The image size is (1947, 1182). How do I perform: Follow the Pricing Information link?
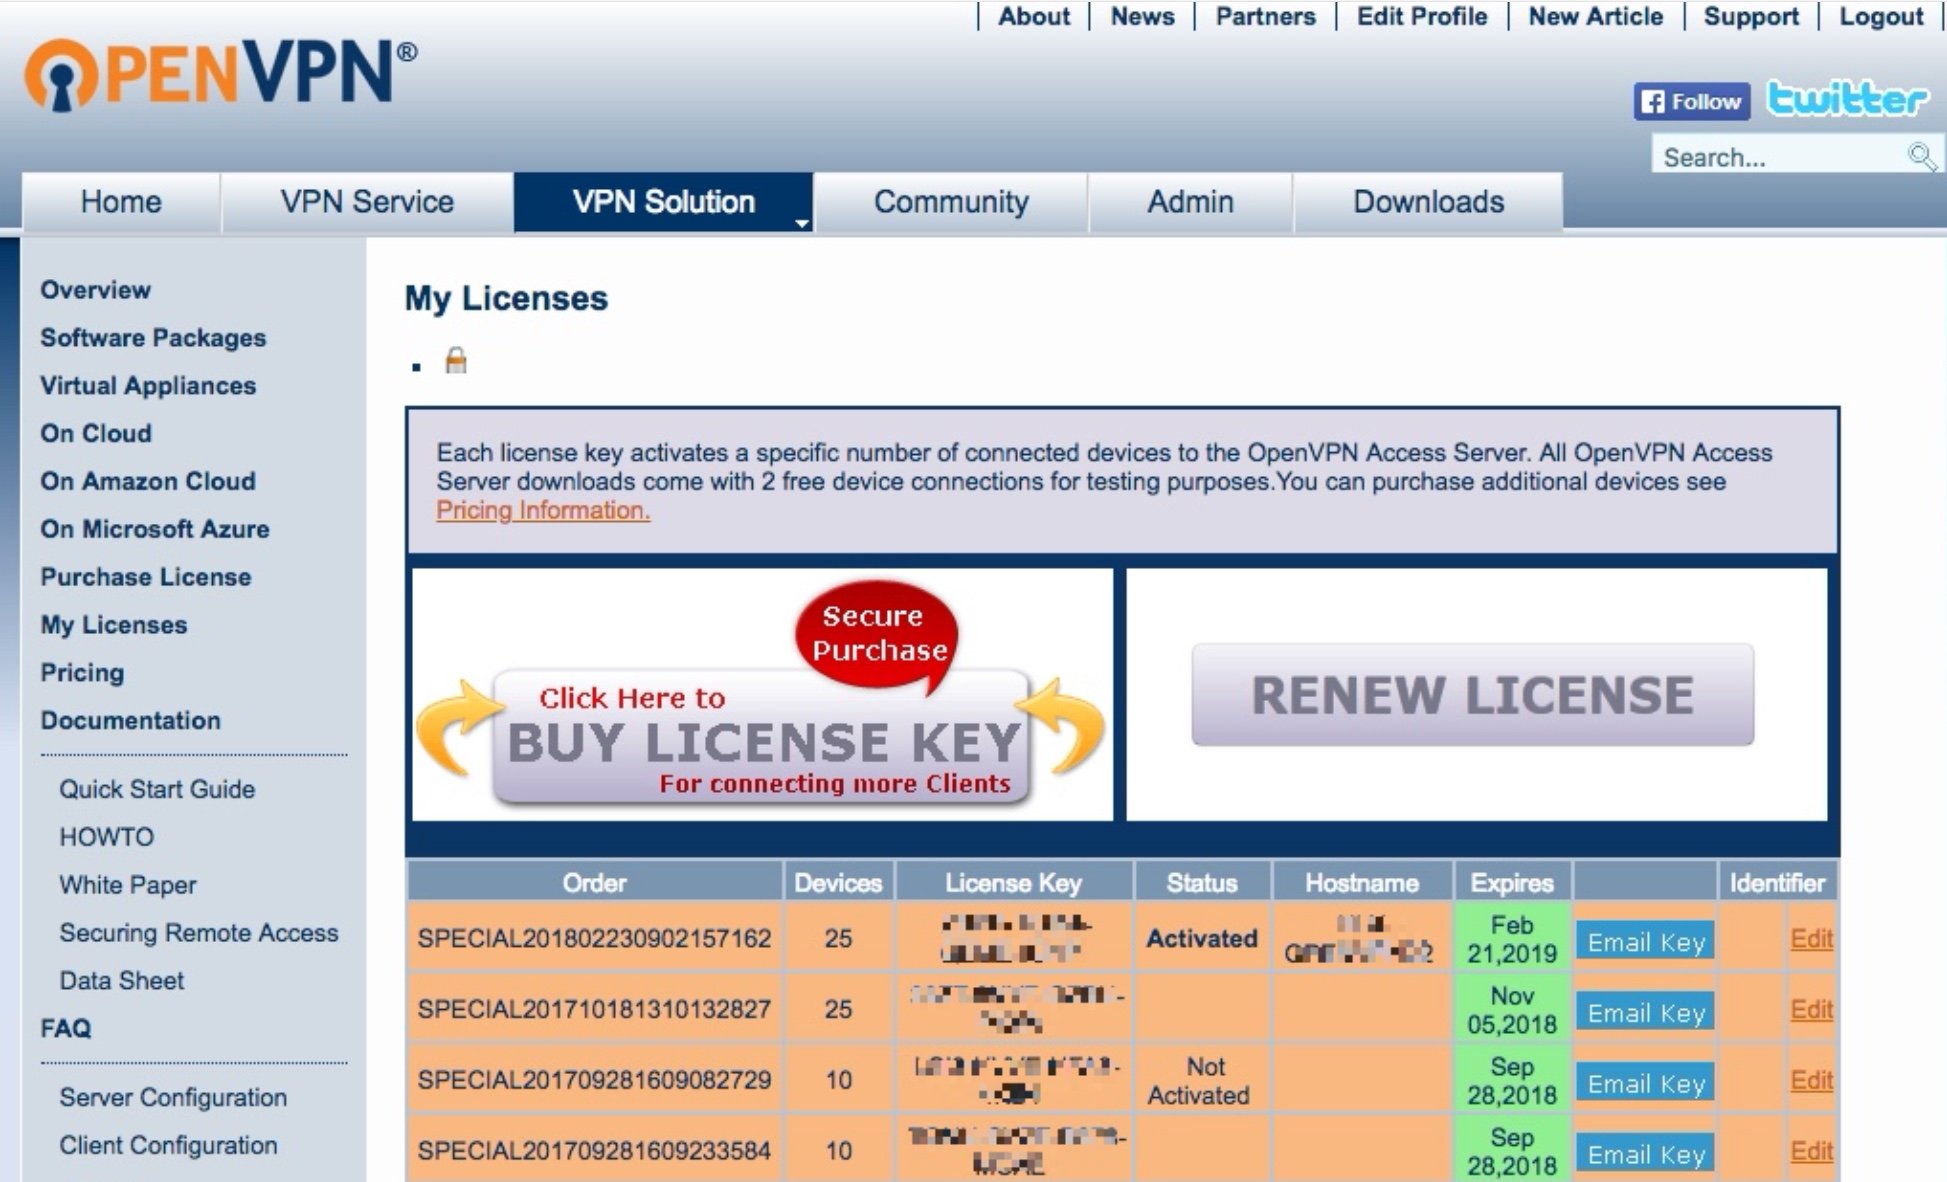pos(543,511)
